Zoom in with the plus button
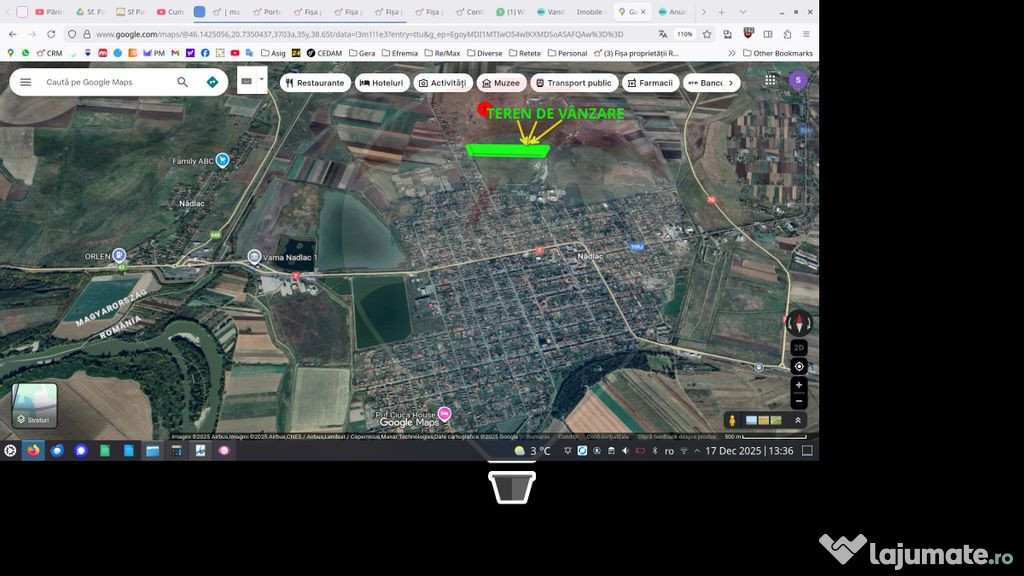The image size is (1024, 576). click(x=798, y=385)
